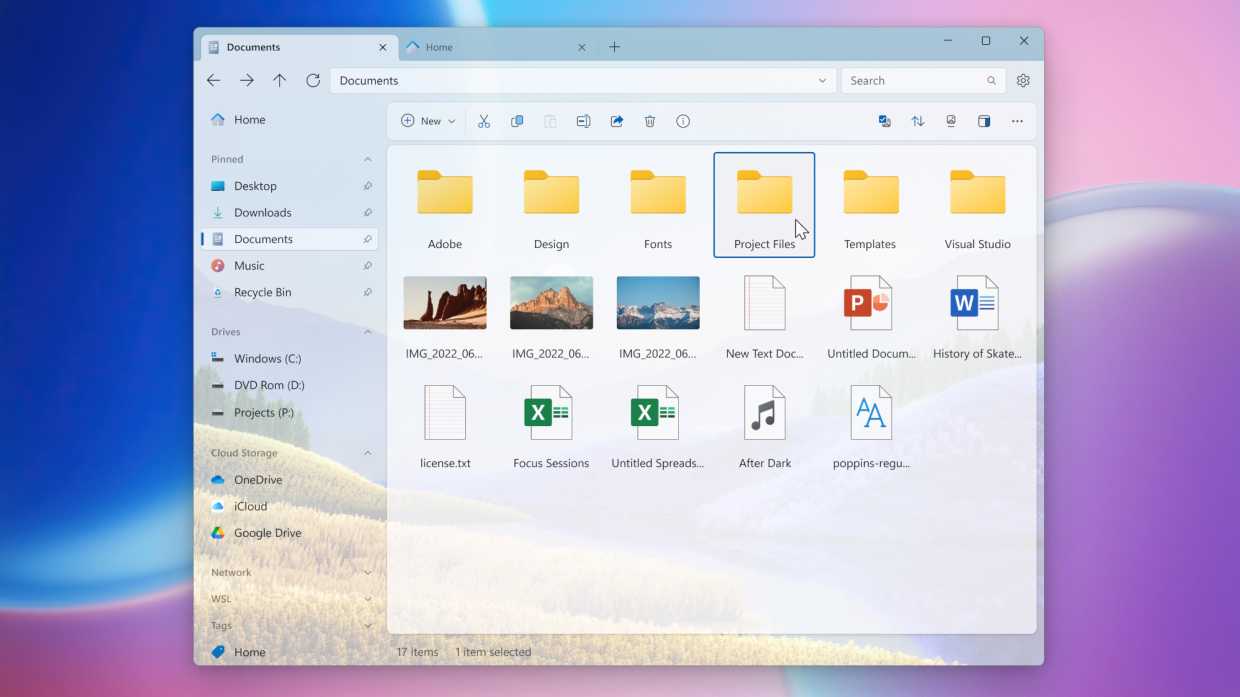Viewport: 1240px width, 697px height.
Task: Expand the Network section
Action: (367, 572)
